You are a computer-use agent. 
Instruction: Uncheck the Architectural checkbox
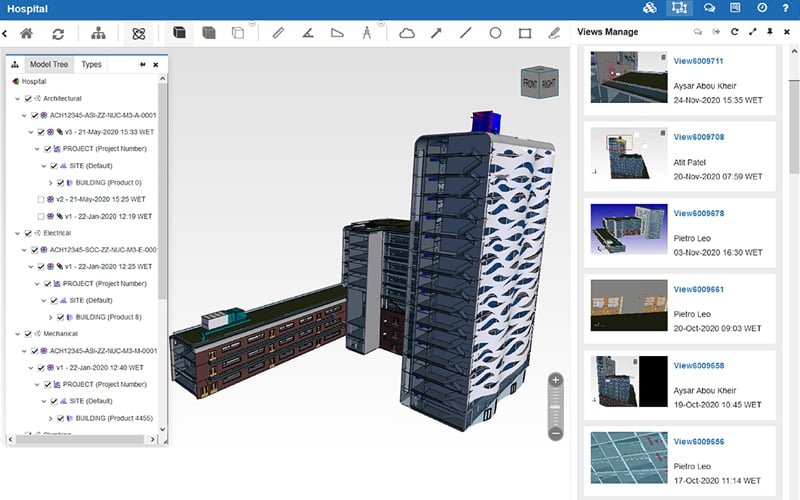pyautogui.click(x=28, y=98)
